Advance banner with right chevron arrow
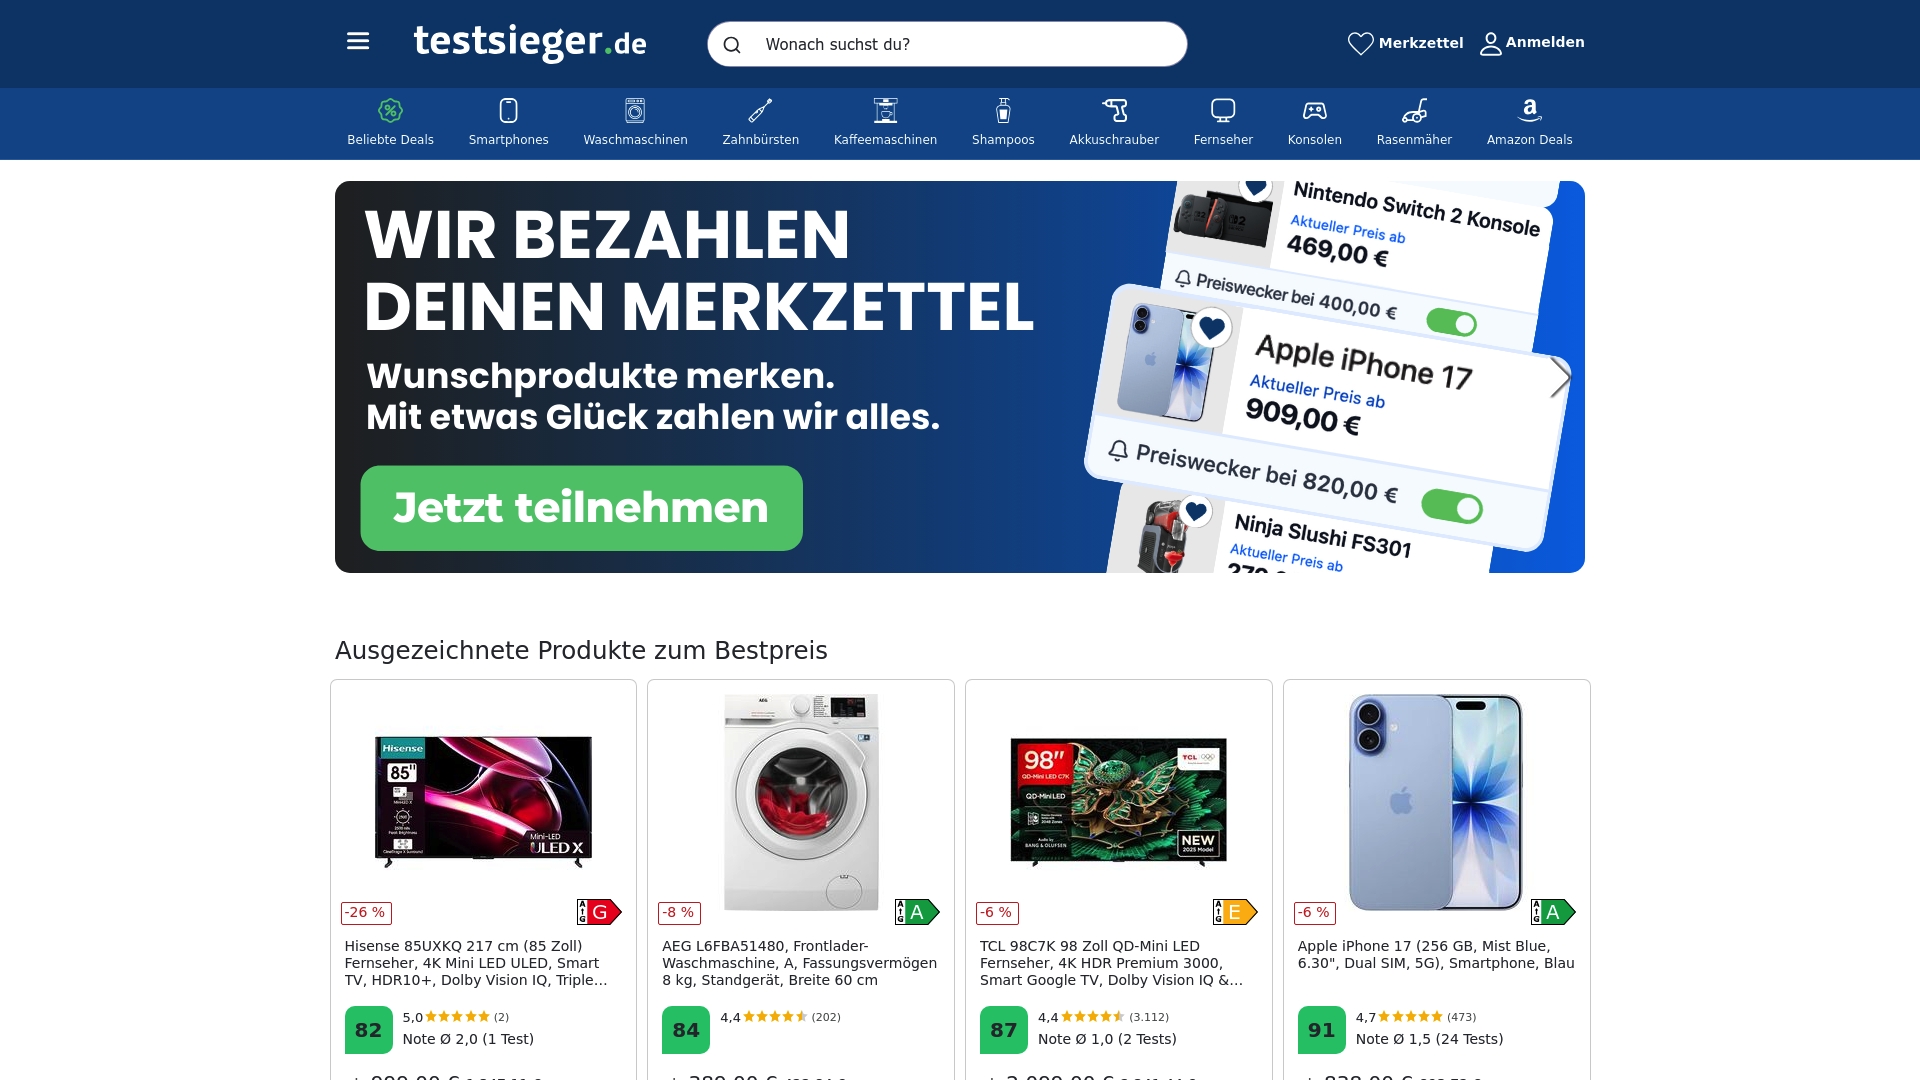The image size is (1920, 1080). click(x=1560, y=377)
